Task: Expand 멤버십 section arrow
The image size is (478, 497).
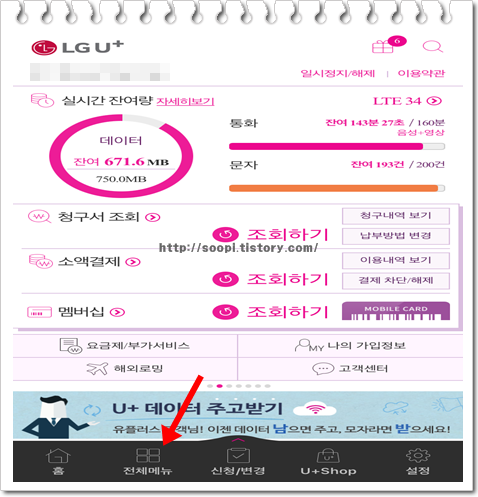Action: (x=117, y=312)
